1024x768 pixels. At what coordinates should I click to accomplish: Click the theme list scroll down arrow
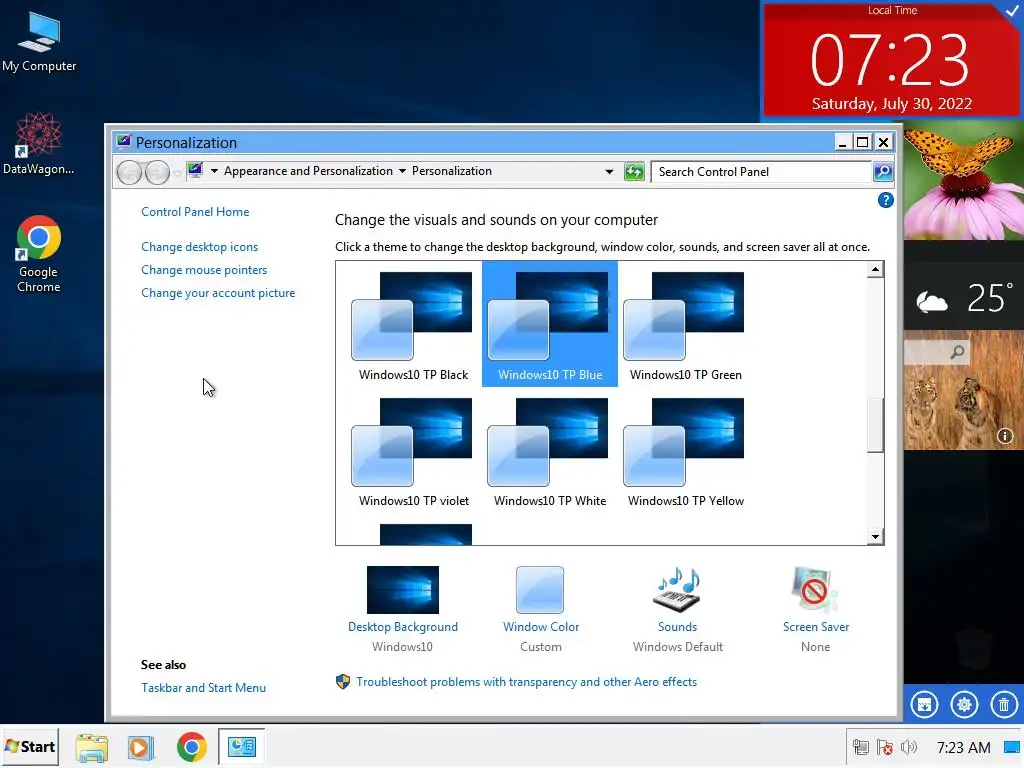(875, 536)
